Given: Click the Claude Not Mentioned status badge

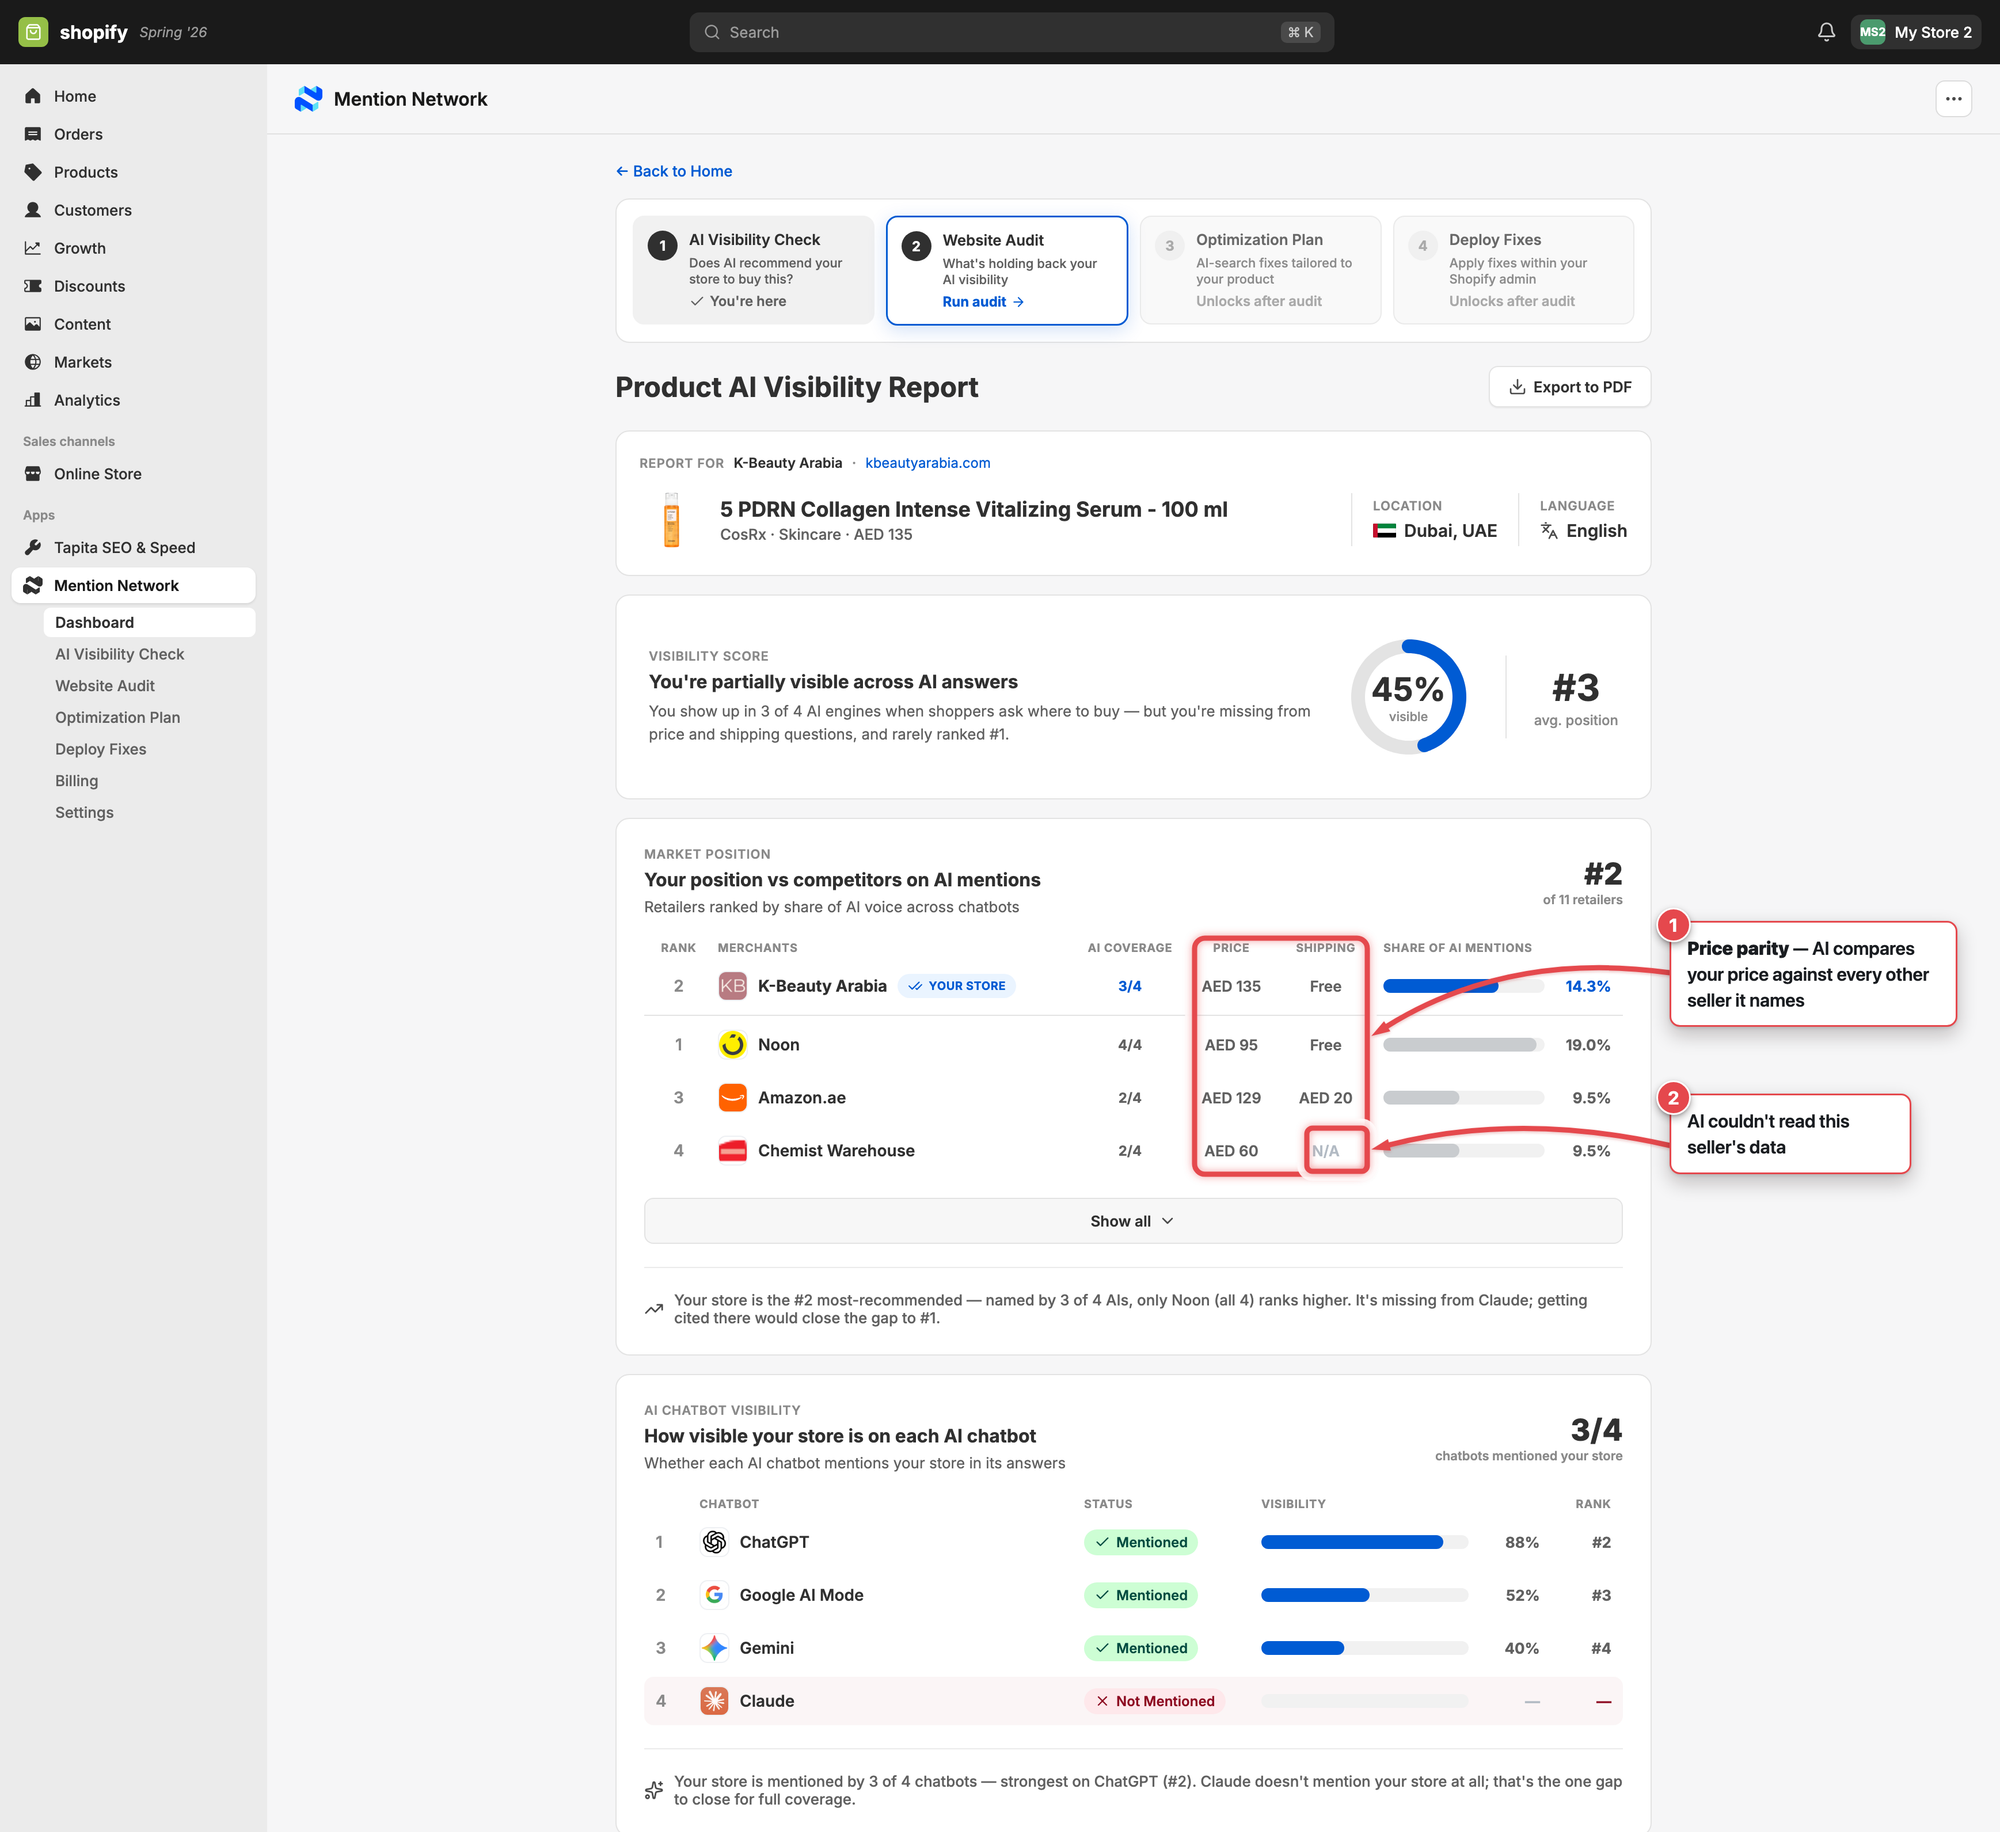Looking at the screenshot, I should (1154, 1701).
